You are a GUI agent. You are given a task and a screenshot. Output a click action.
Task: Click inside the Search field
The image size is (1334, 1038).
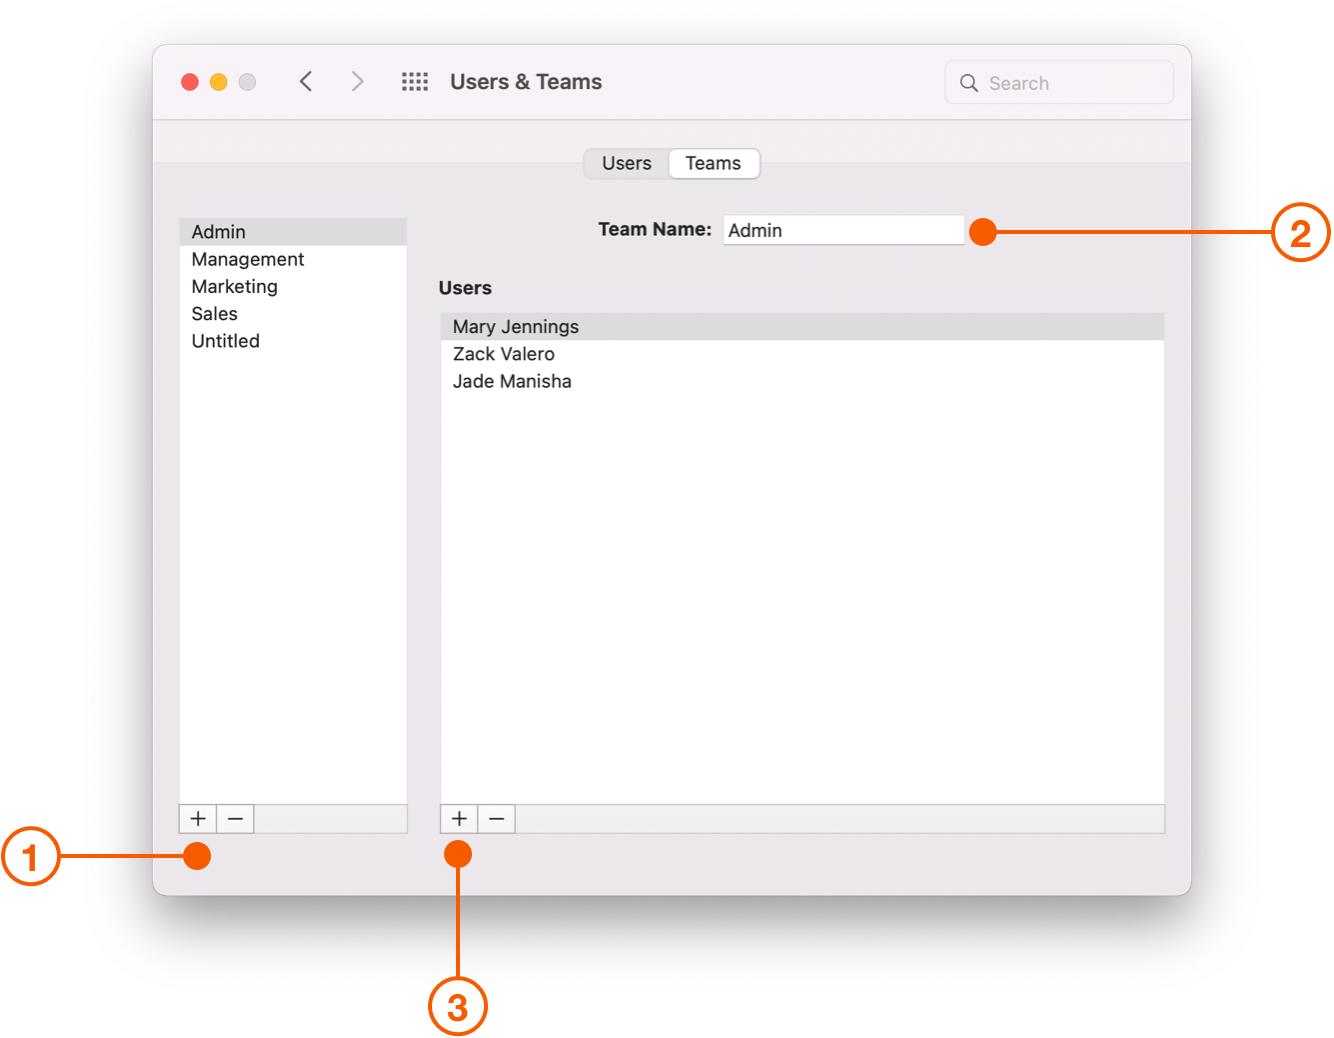pos(1050,83)
